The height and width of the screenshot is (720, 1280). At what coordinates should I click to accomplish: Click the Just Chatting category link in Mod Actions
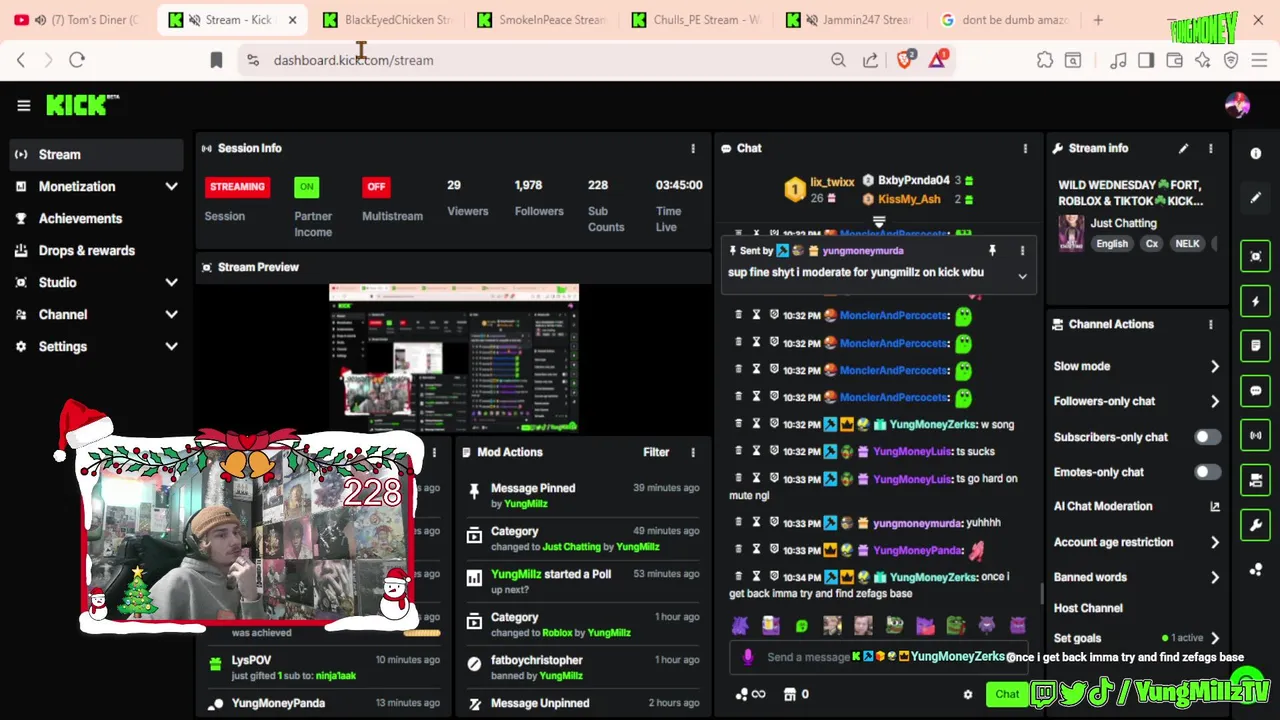(x=571, y=547)
